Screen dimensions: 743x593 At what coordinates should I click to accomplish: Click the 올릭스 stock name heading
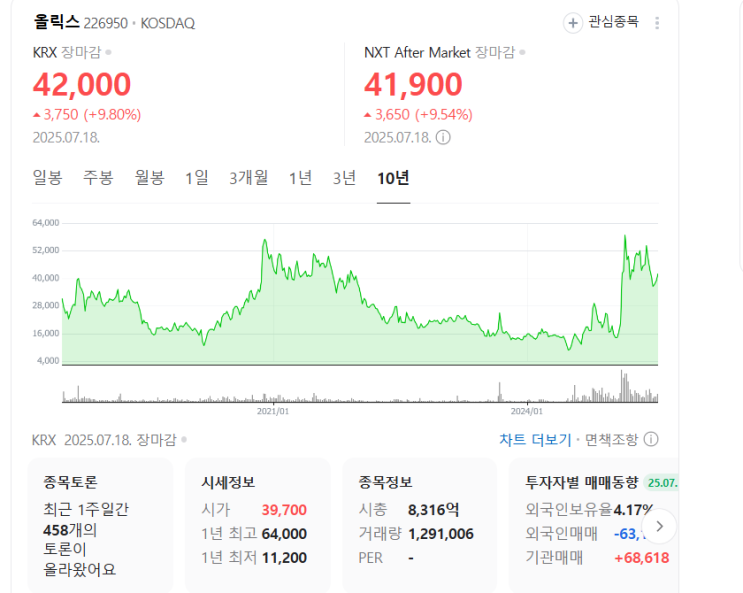click(56, 22)
